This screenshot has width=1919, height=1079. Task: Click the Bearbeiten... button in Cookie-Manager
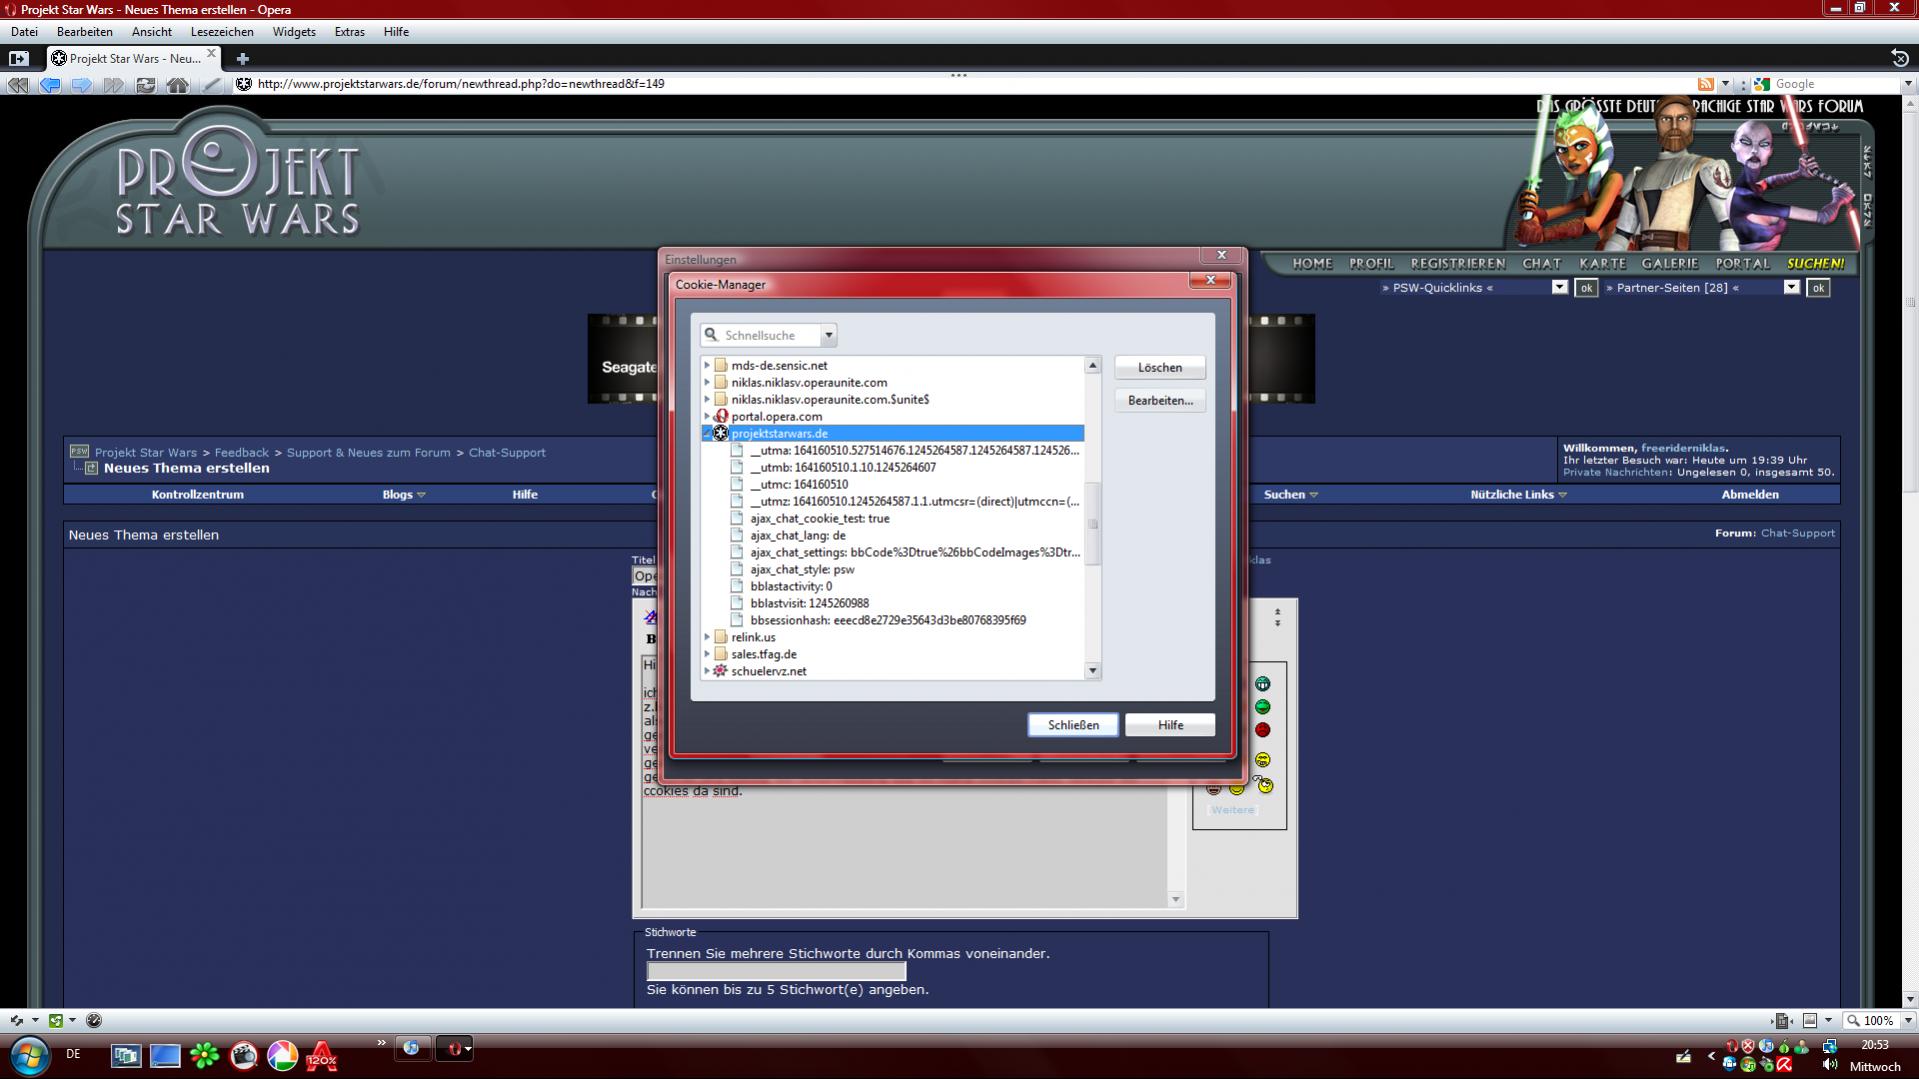[x=1160, y=401]
